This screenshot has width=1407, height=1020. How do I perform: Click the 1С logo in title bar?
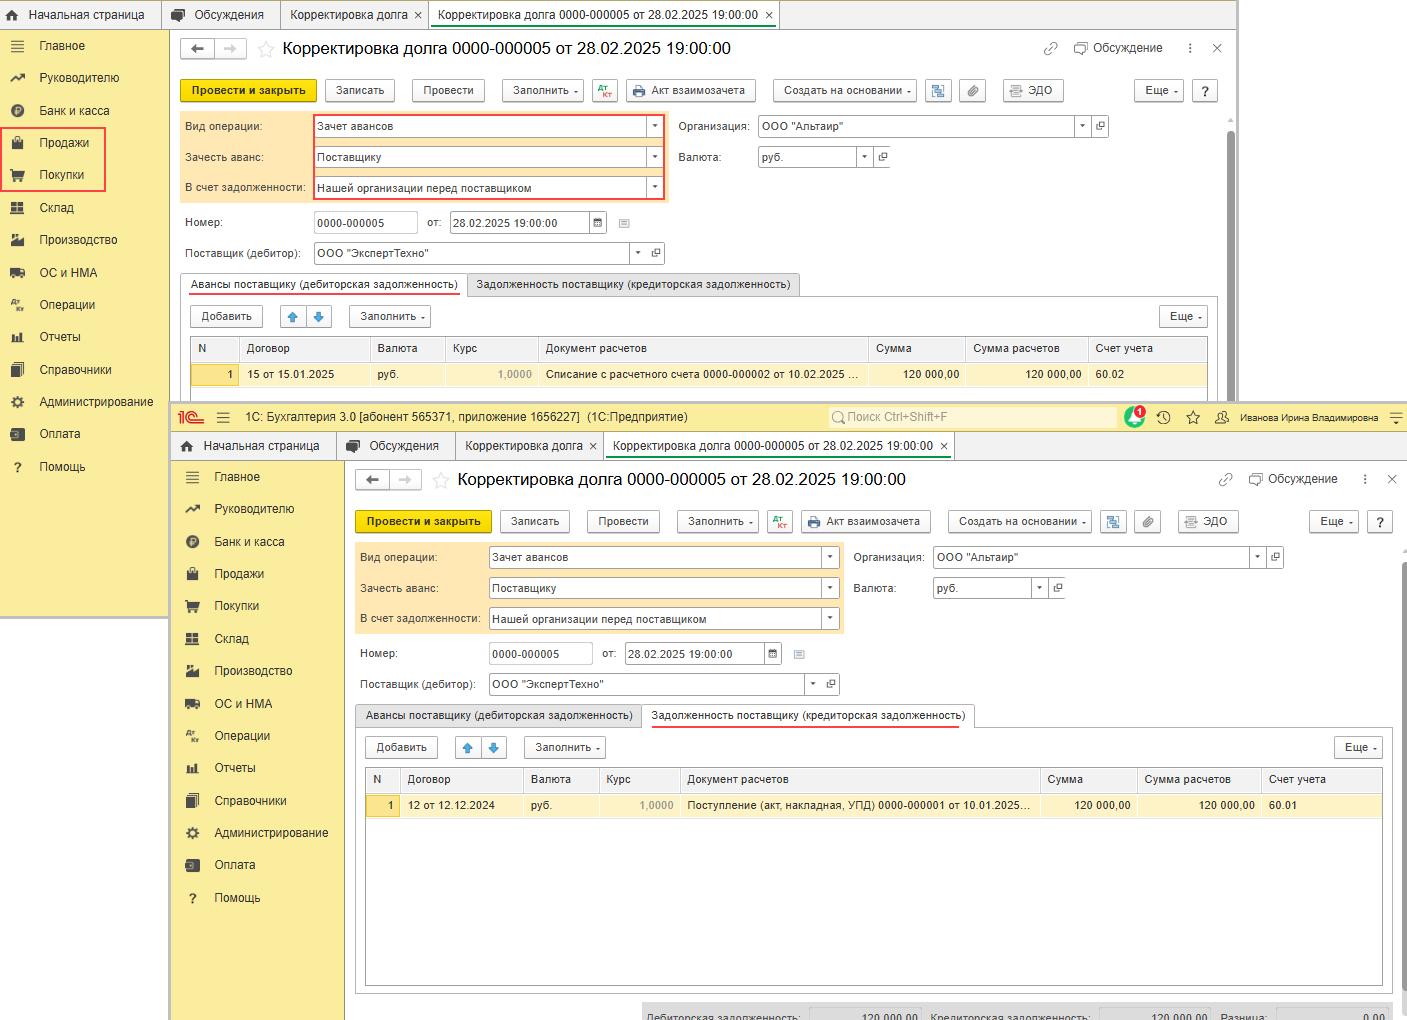(x=191, y=417)
